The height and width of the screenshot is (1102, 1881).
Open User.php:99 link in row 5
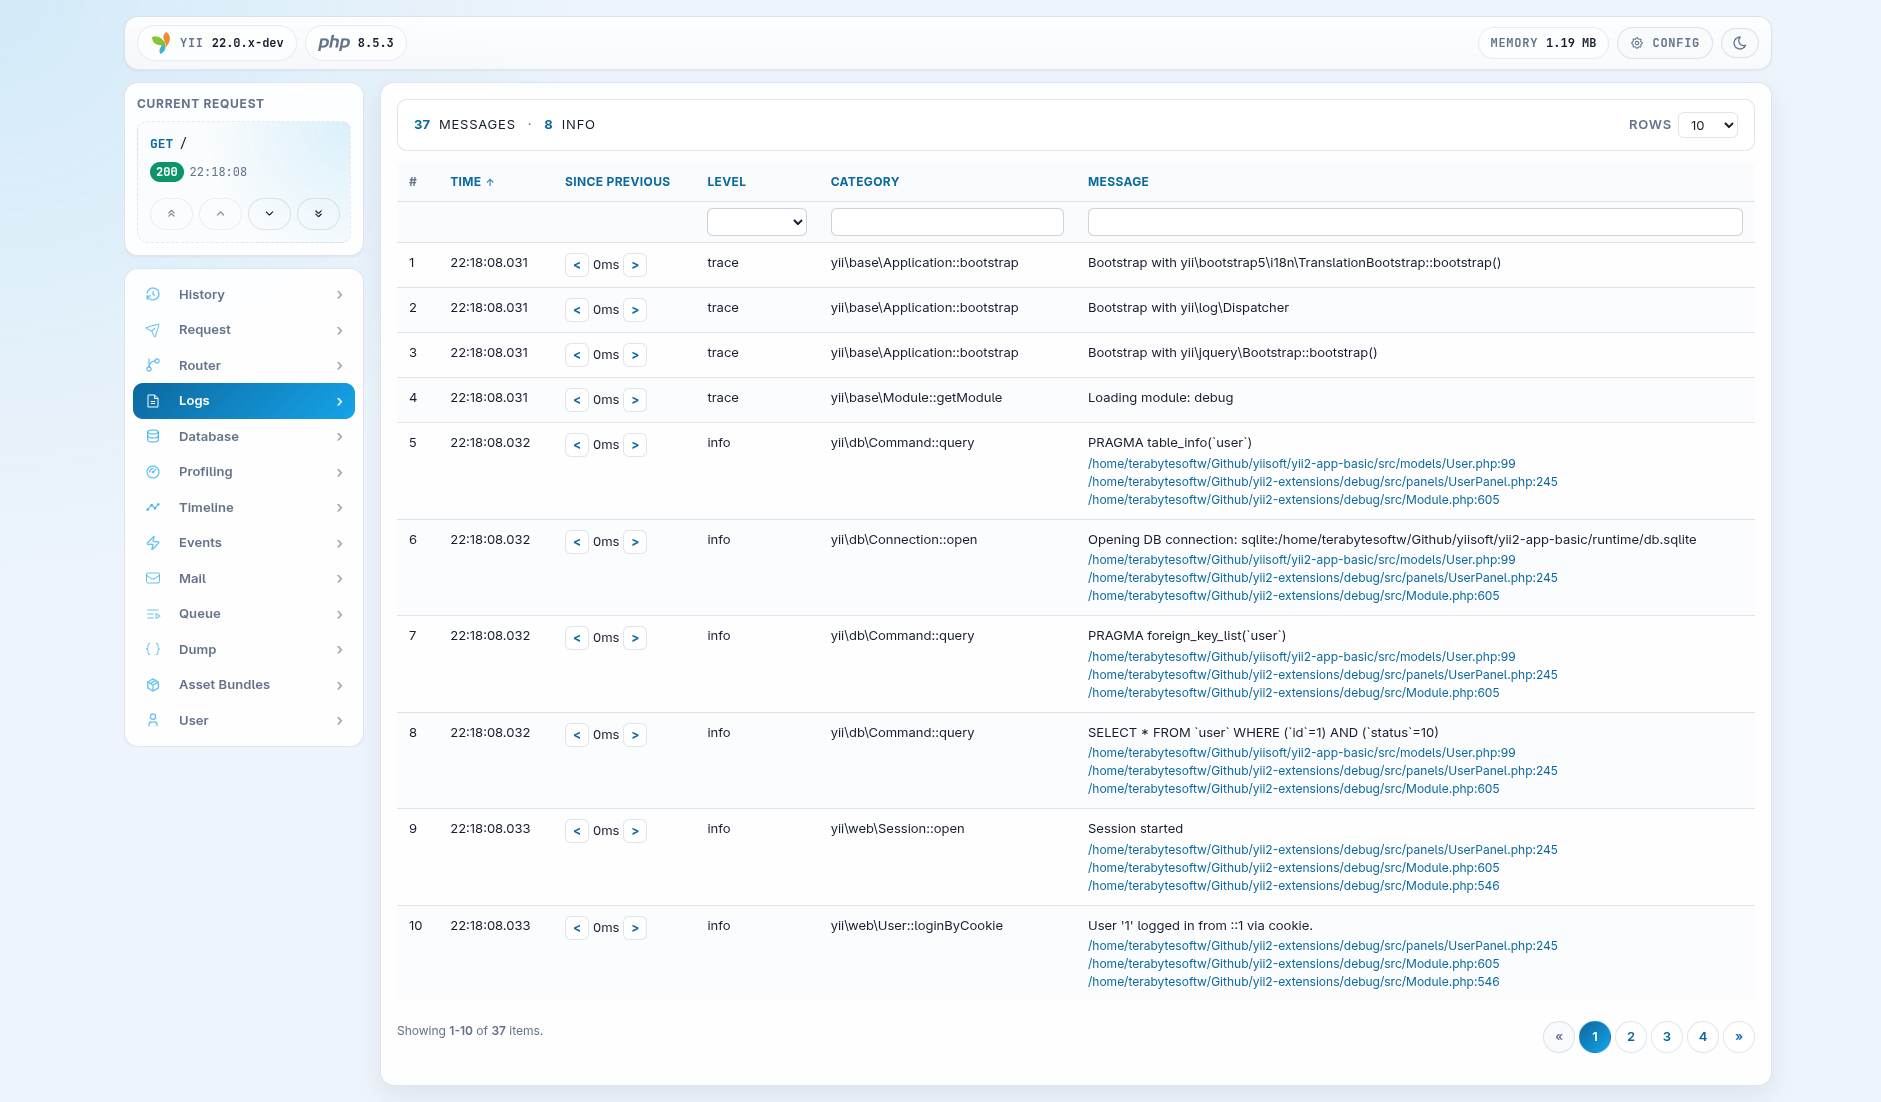point(1301,464)
